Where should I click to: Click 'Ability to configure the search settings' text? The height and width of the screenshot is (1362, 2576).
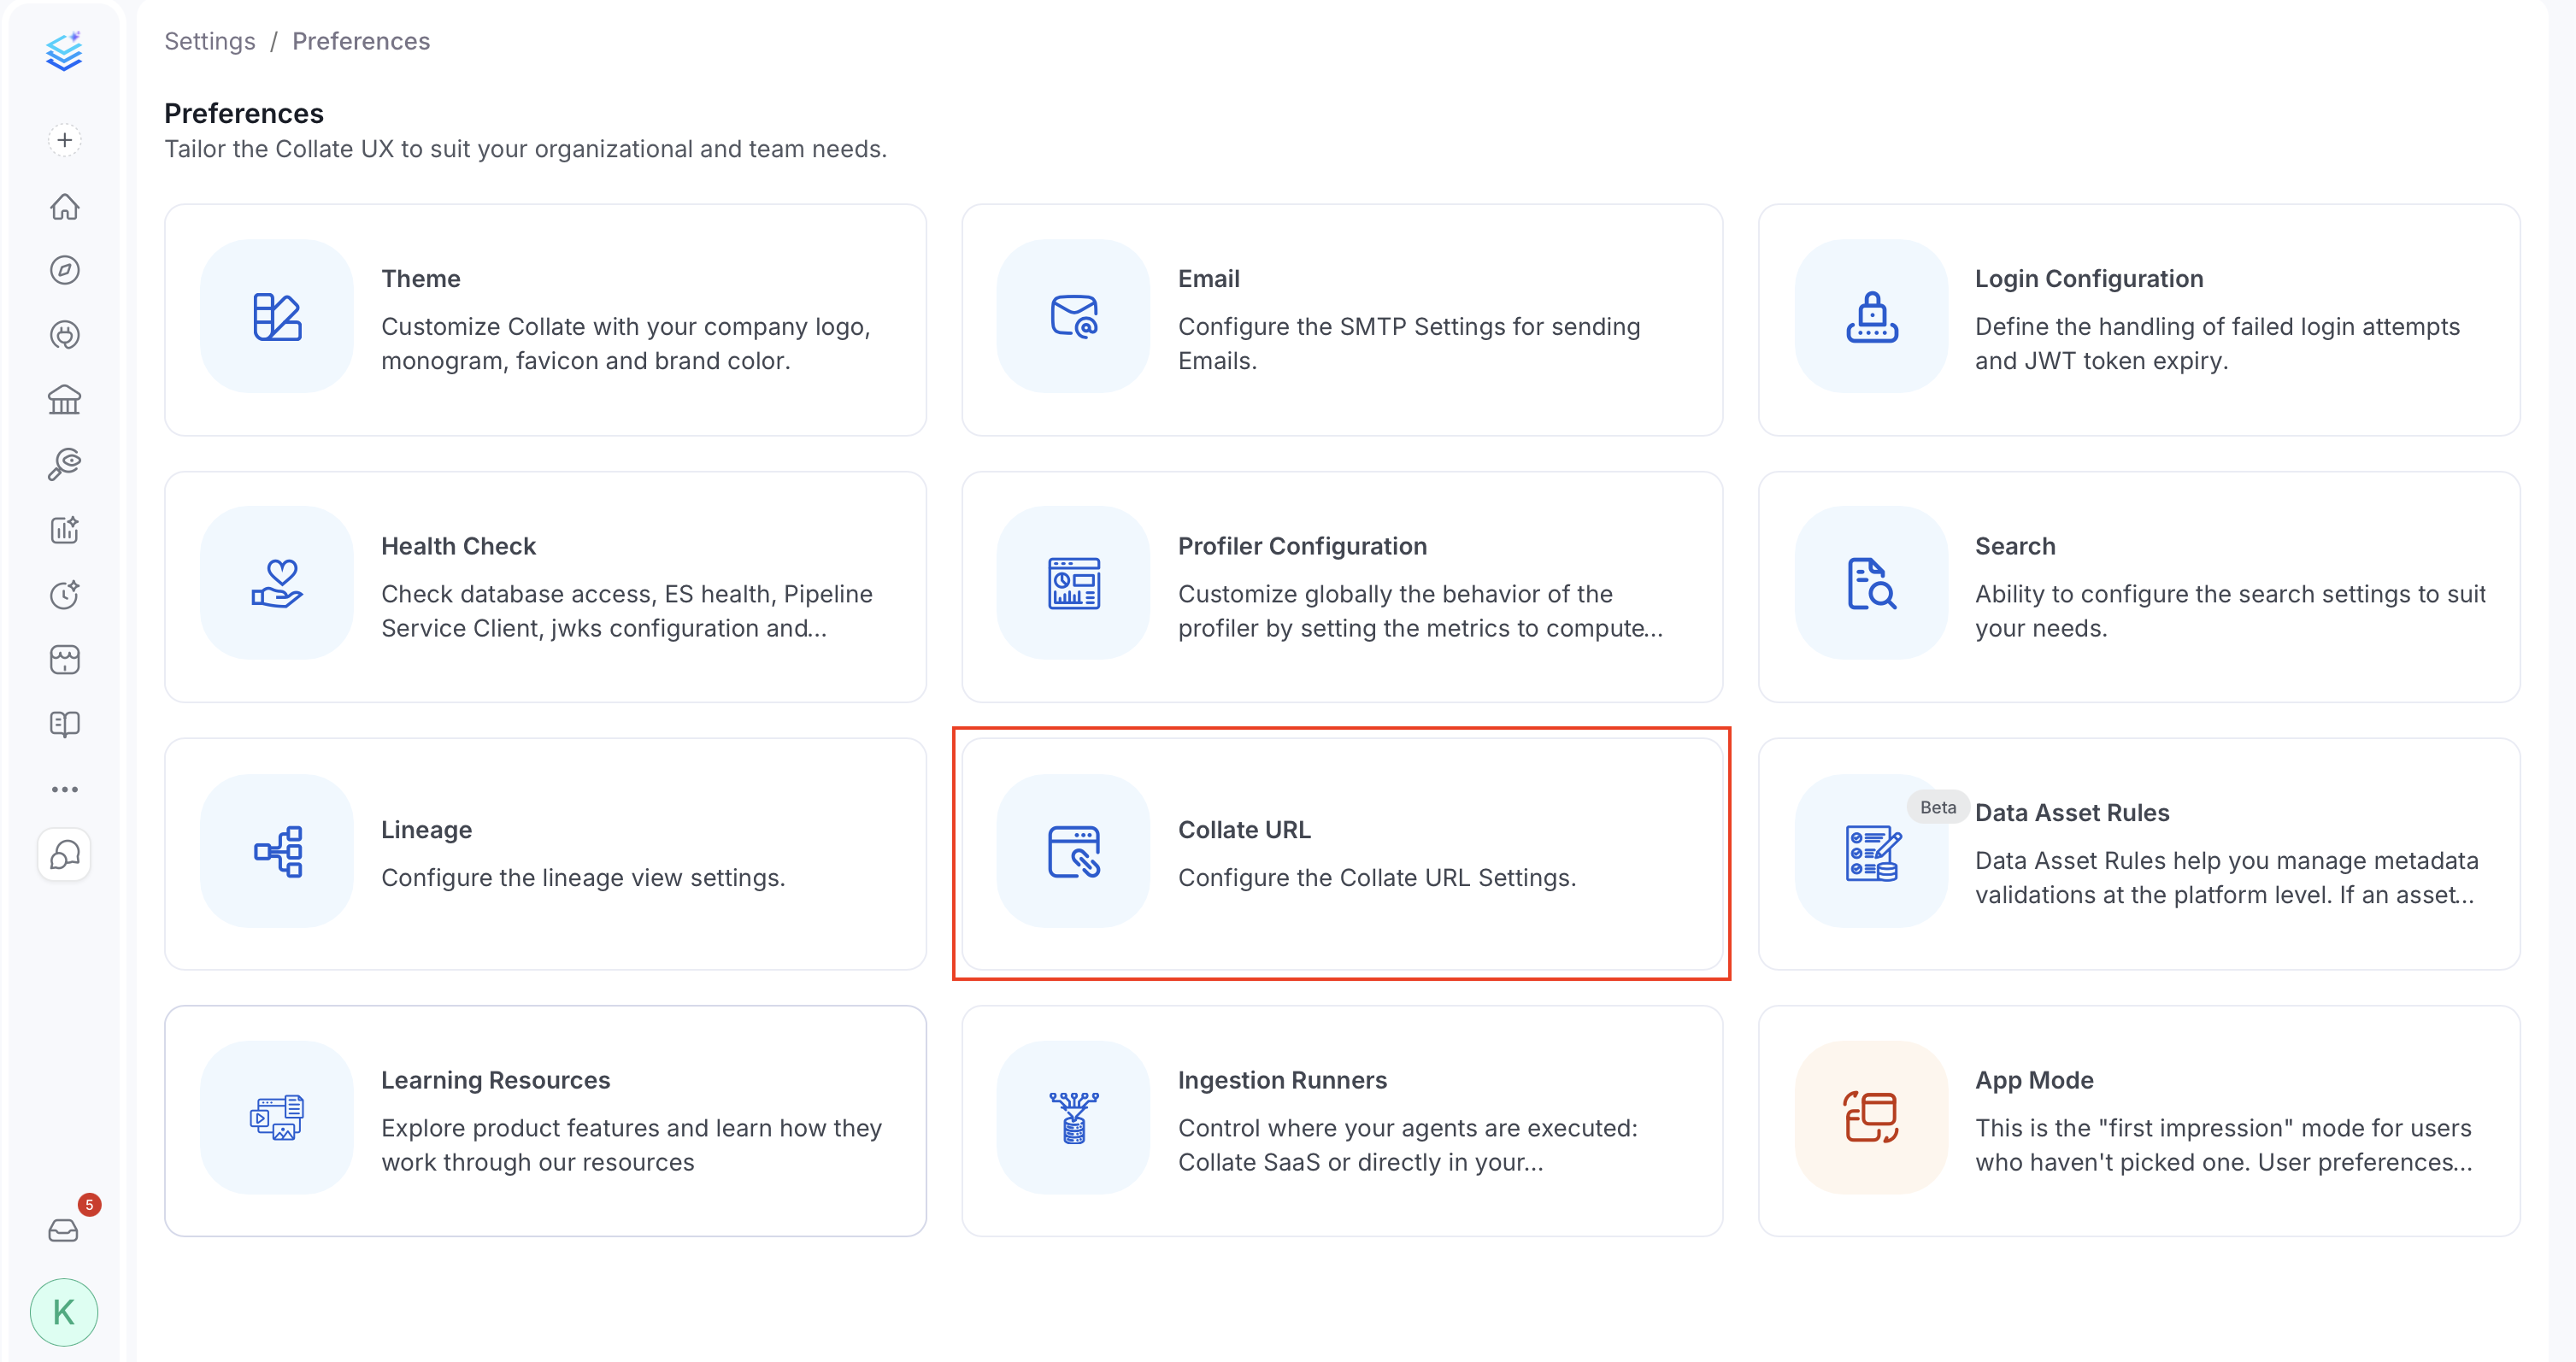coord(2230,611)
